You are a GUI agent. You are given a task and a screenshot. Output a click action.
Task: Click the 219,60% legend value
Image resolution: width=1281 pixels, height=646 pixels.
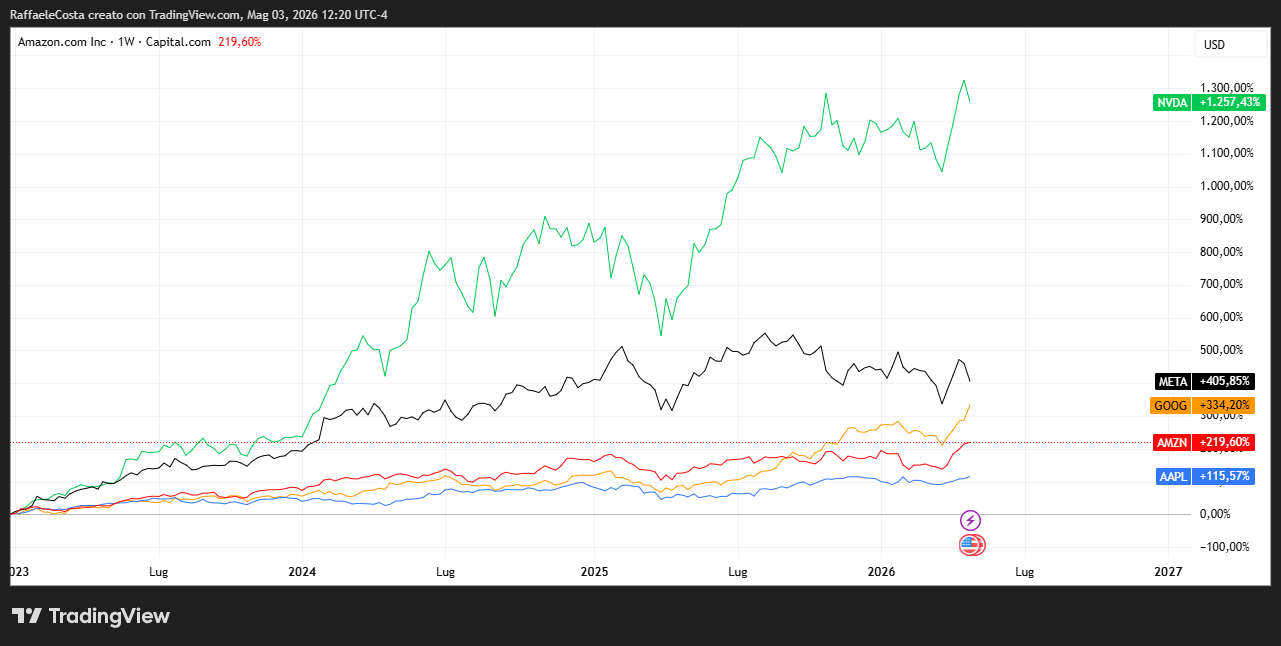tap(239, 42)
